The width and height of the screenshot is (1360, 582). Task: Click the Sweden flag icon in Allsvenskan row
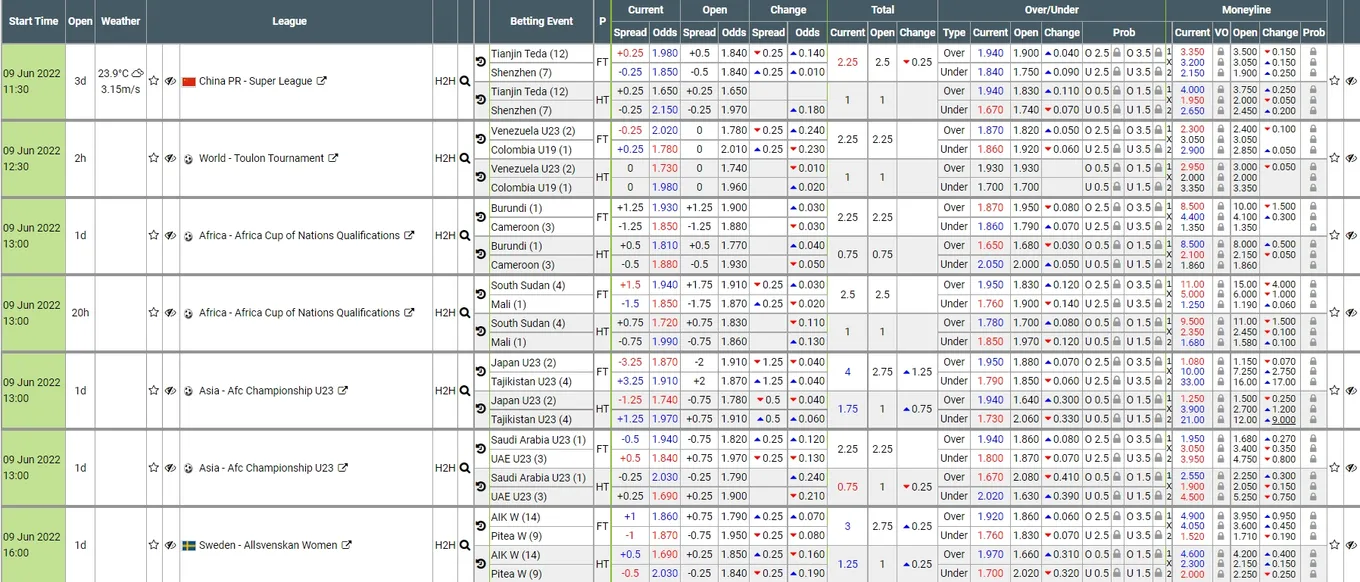click(188, 545)
